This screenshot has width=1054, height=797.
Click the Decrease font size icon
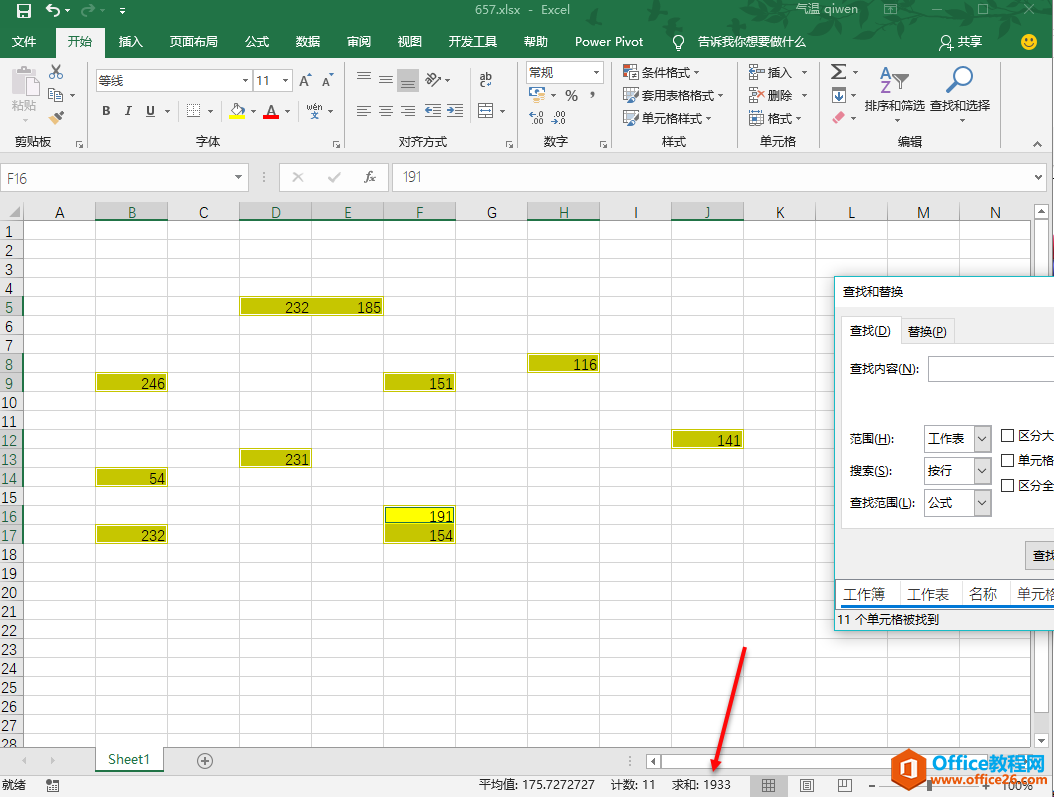pos(327,81)
